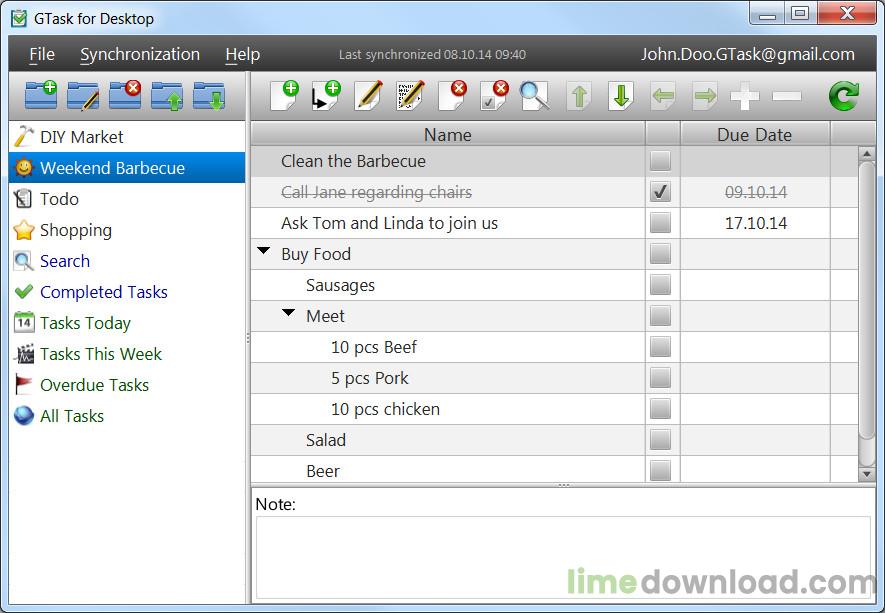885x613 pixels.
Task: Select the Clean the Barbecue task
Action: 554,161
